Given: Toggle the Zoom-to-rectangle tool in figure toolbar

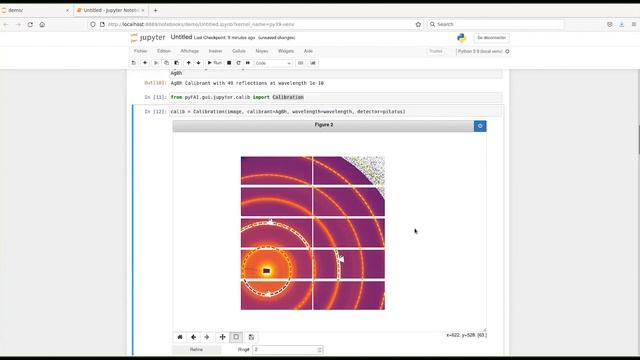Looking at the screenshot, I should point(236,337).
